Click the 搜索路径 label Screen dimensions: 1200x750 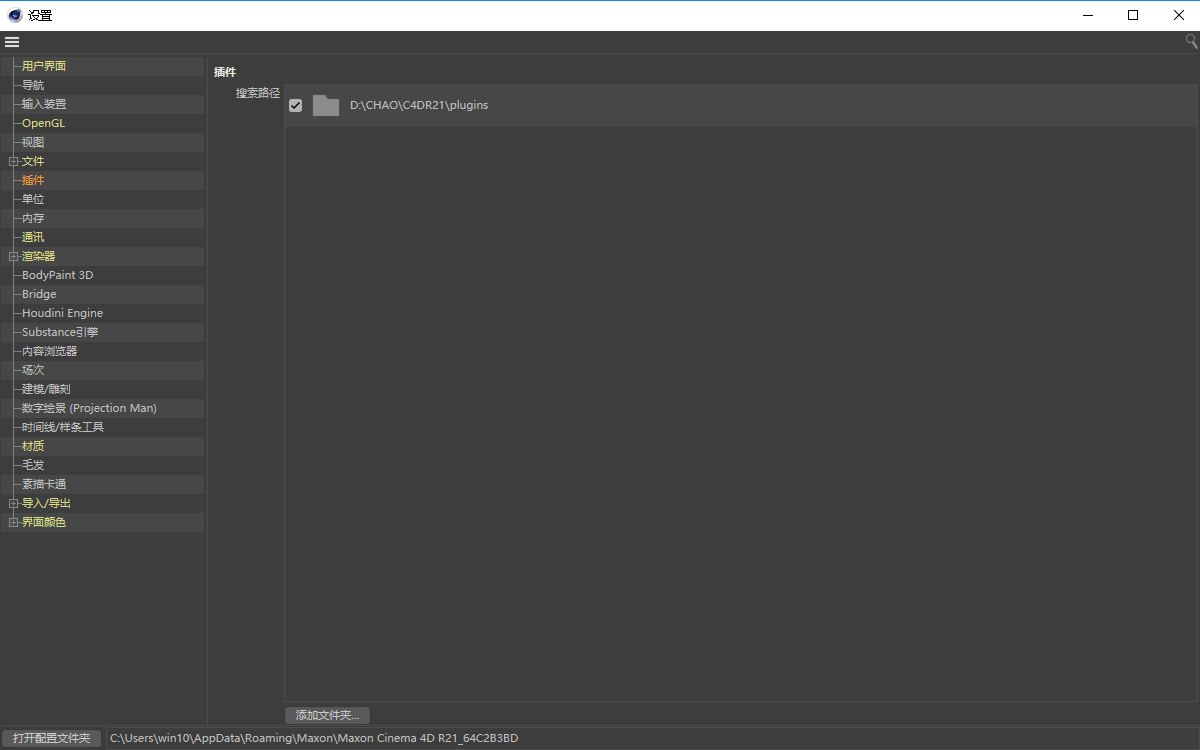[x=258, y=93]
